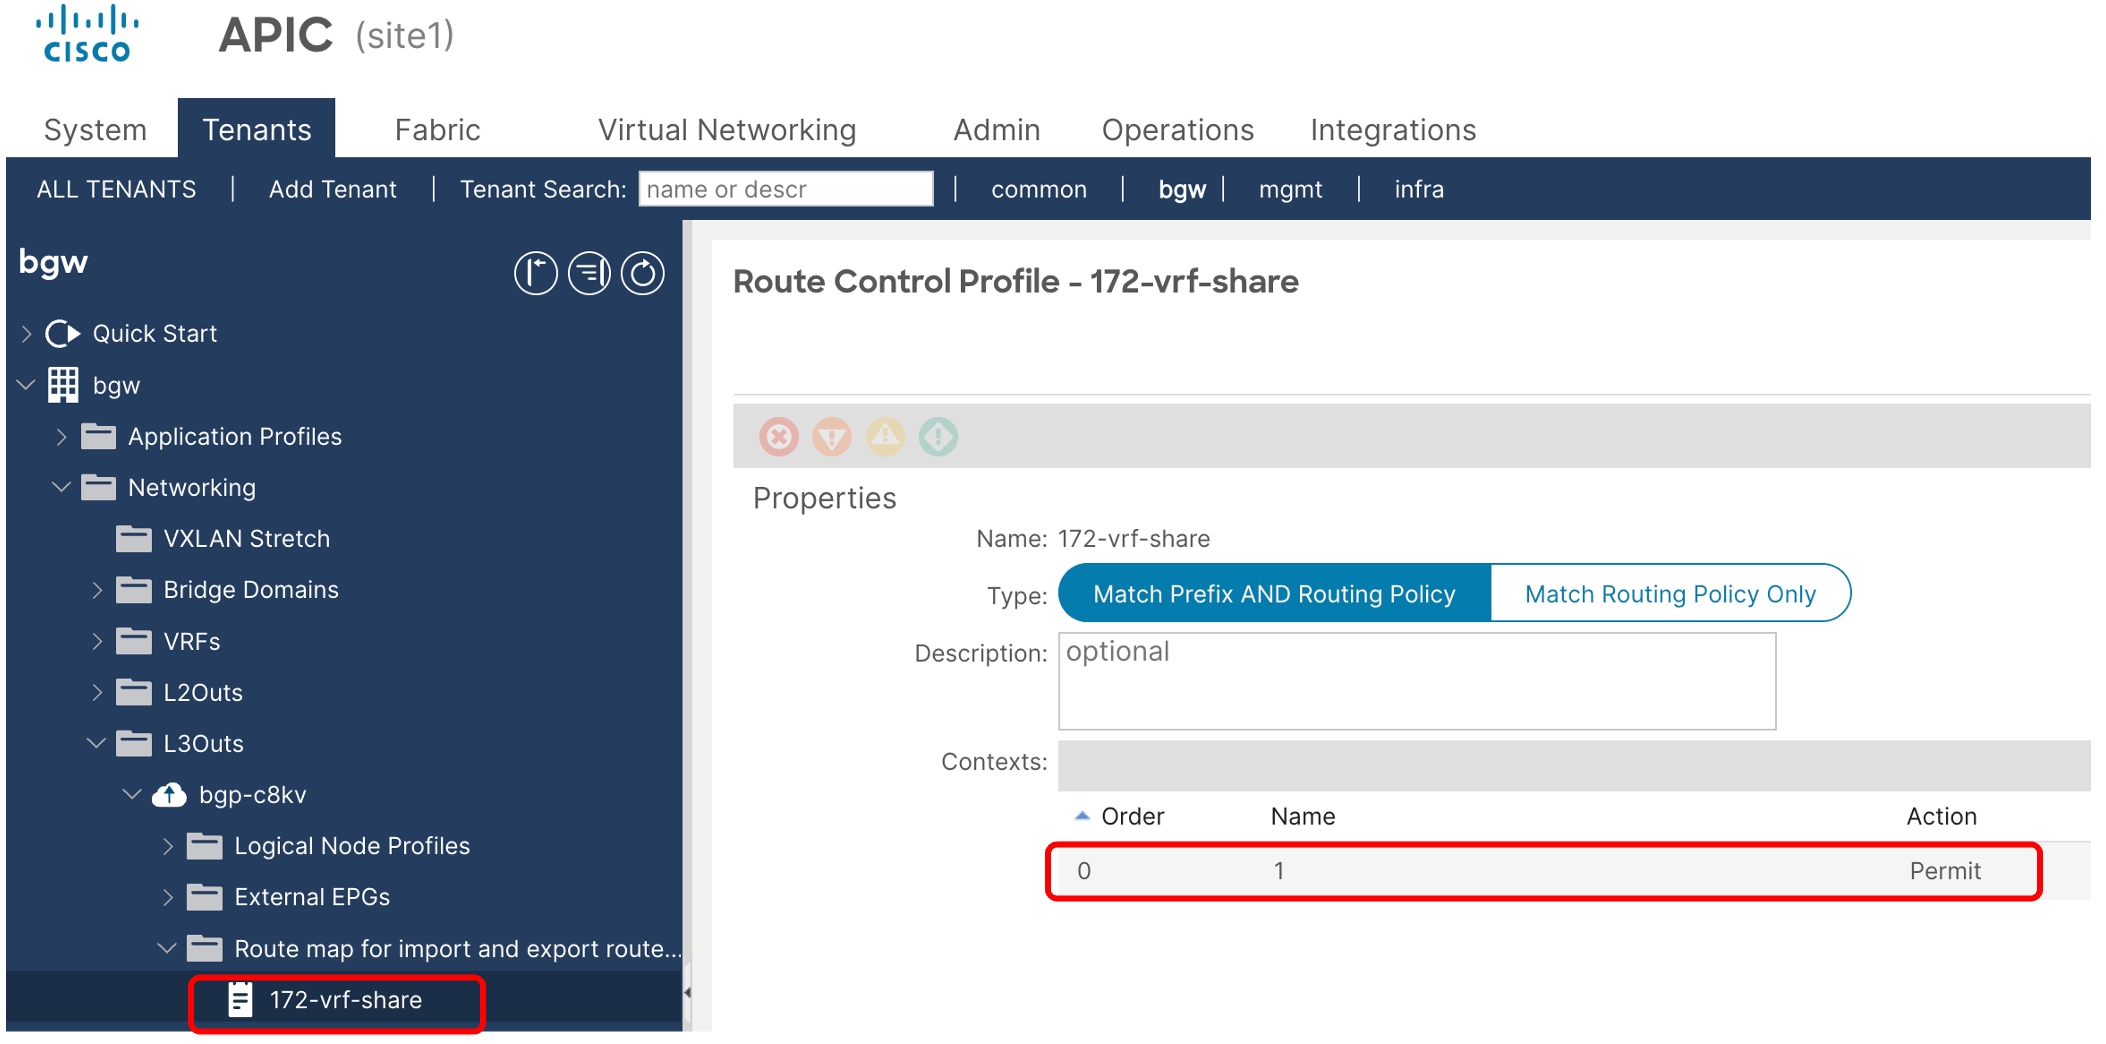The image size is (2106, 1044).
Task: Expand the VRFs chevron
Action: (97, 642)
